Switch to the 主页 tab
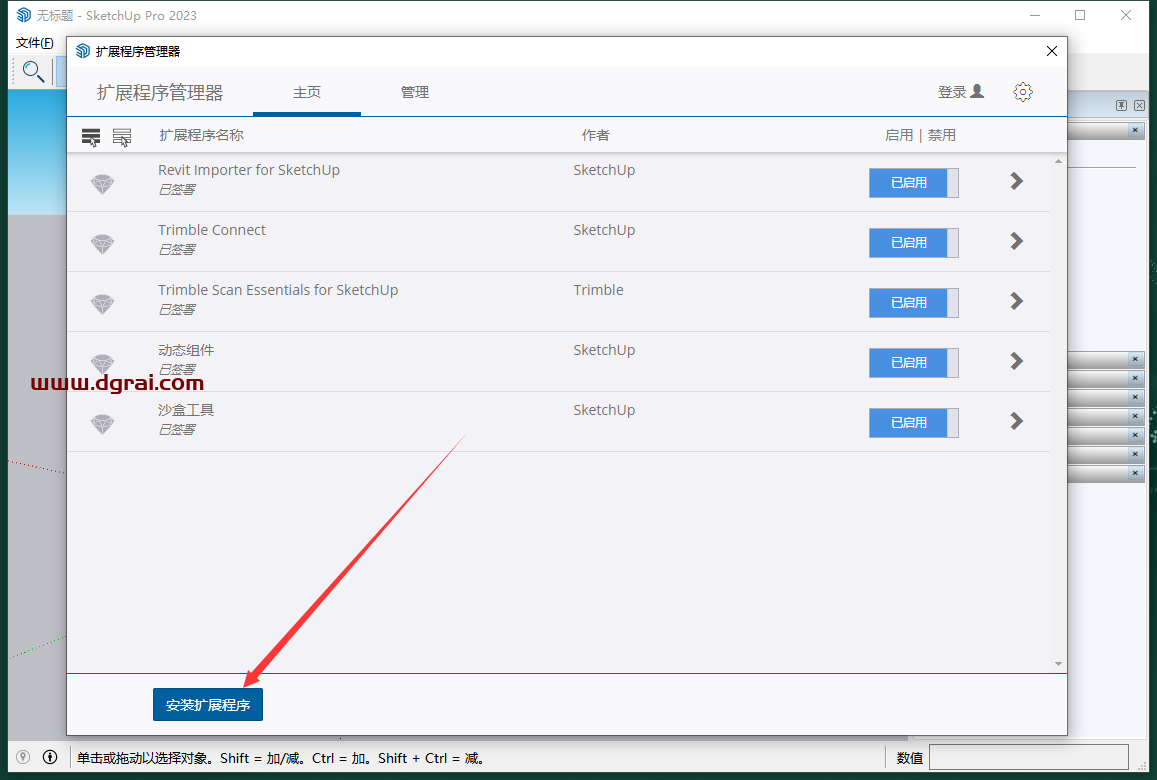The height and width of the screenshot is (780, 1157). [307, 92]
